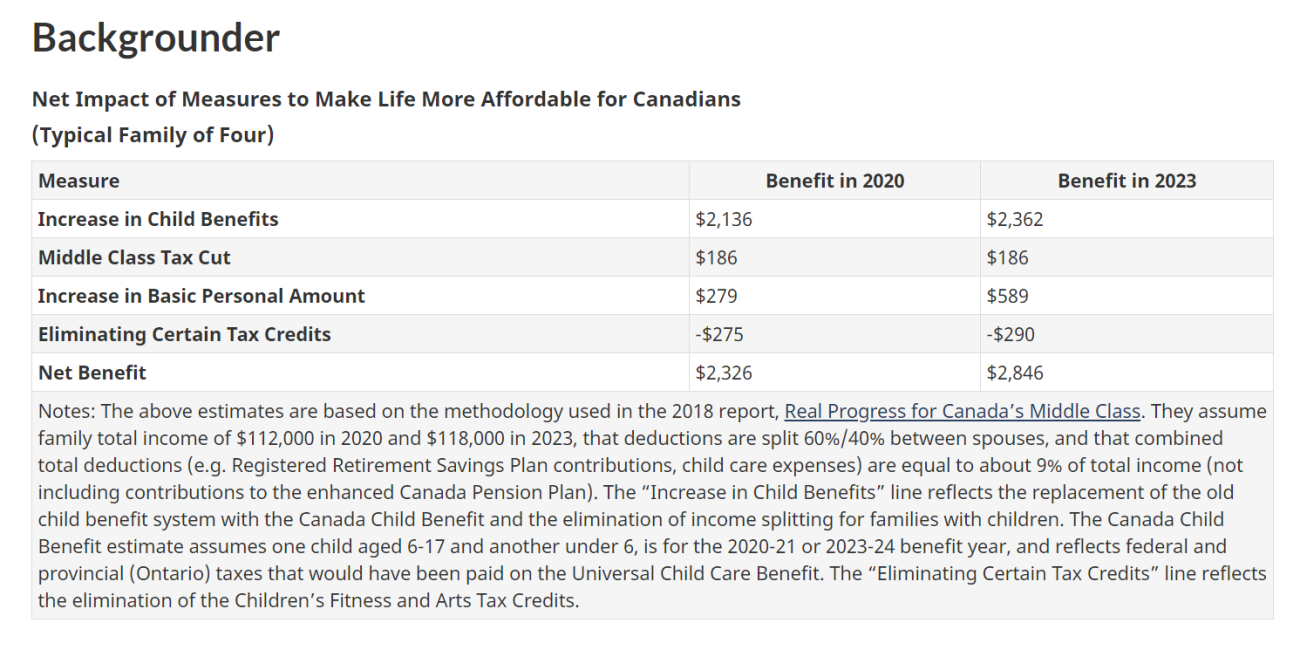Click the Backgrounder page heading
The image size is (1300, 650).
click(156, 38)
